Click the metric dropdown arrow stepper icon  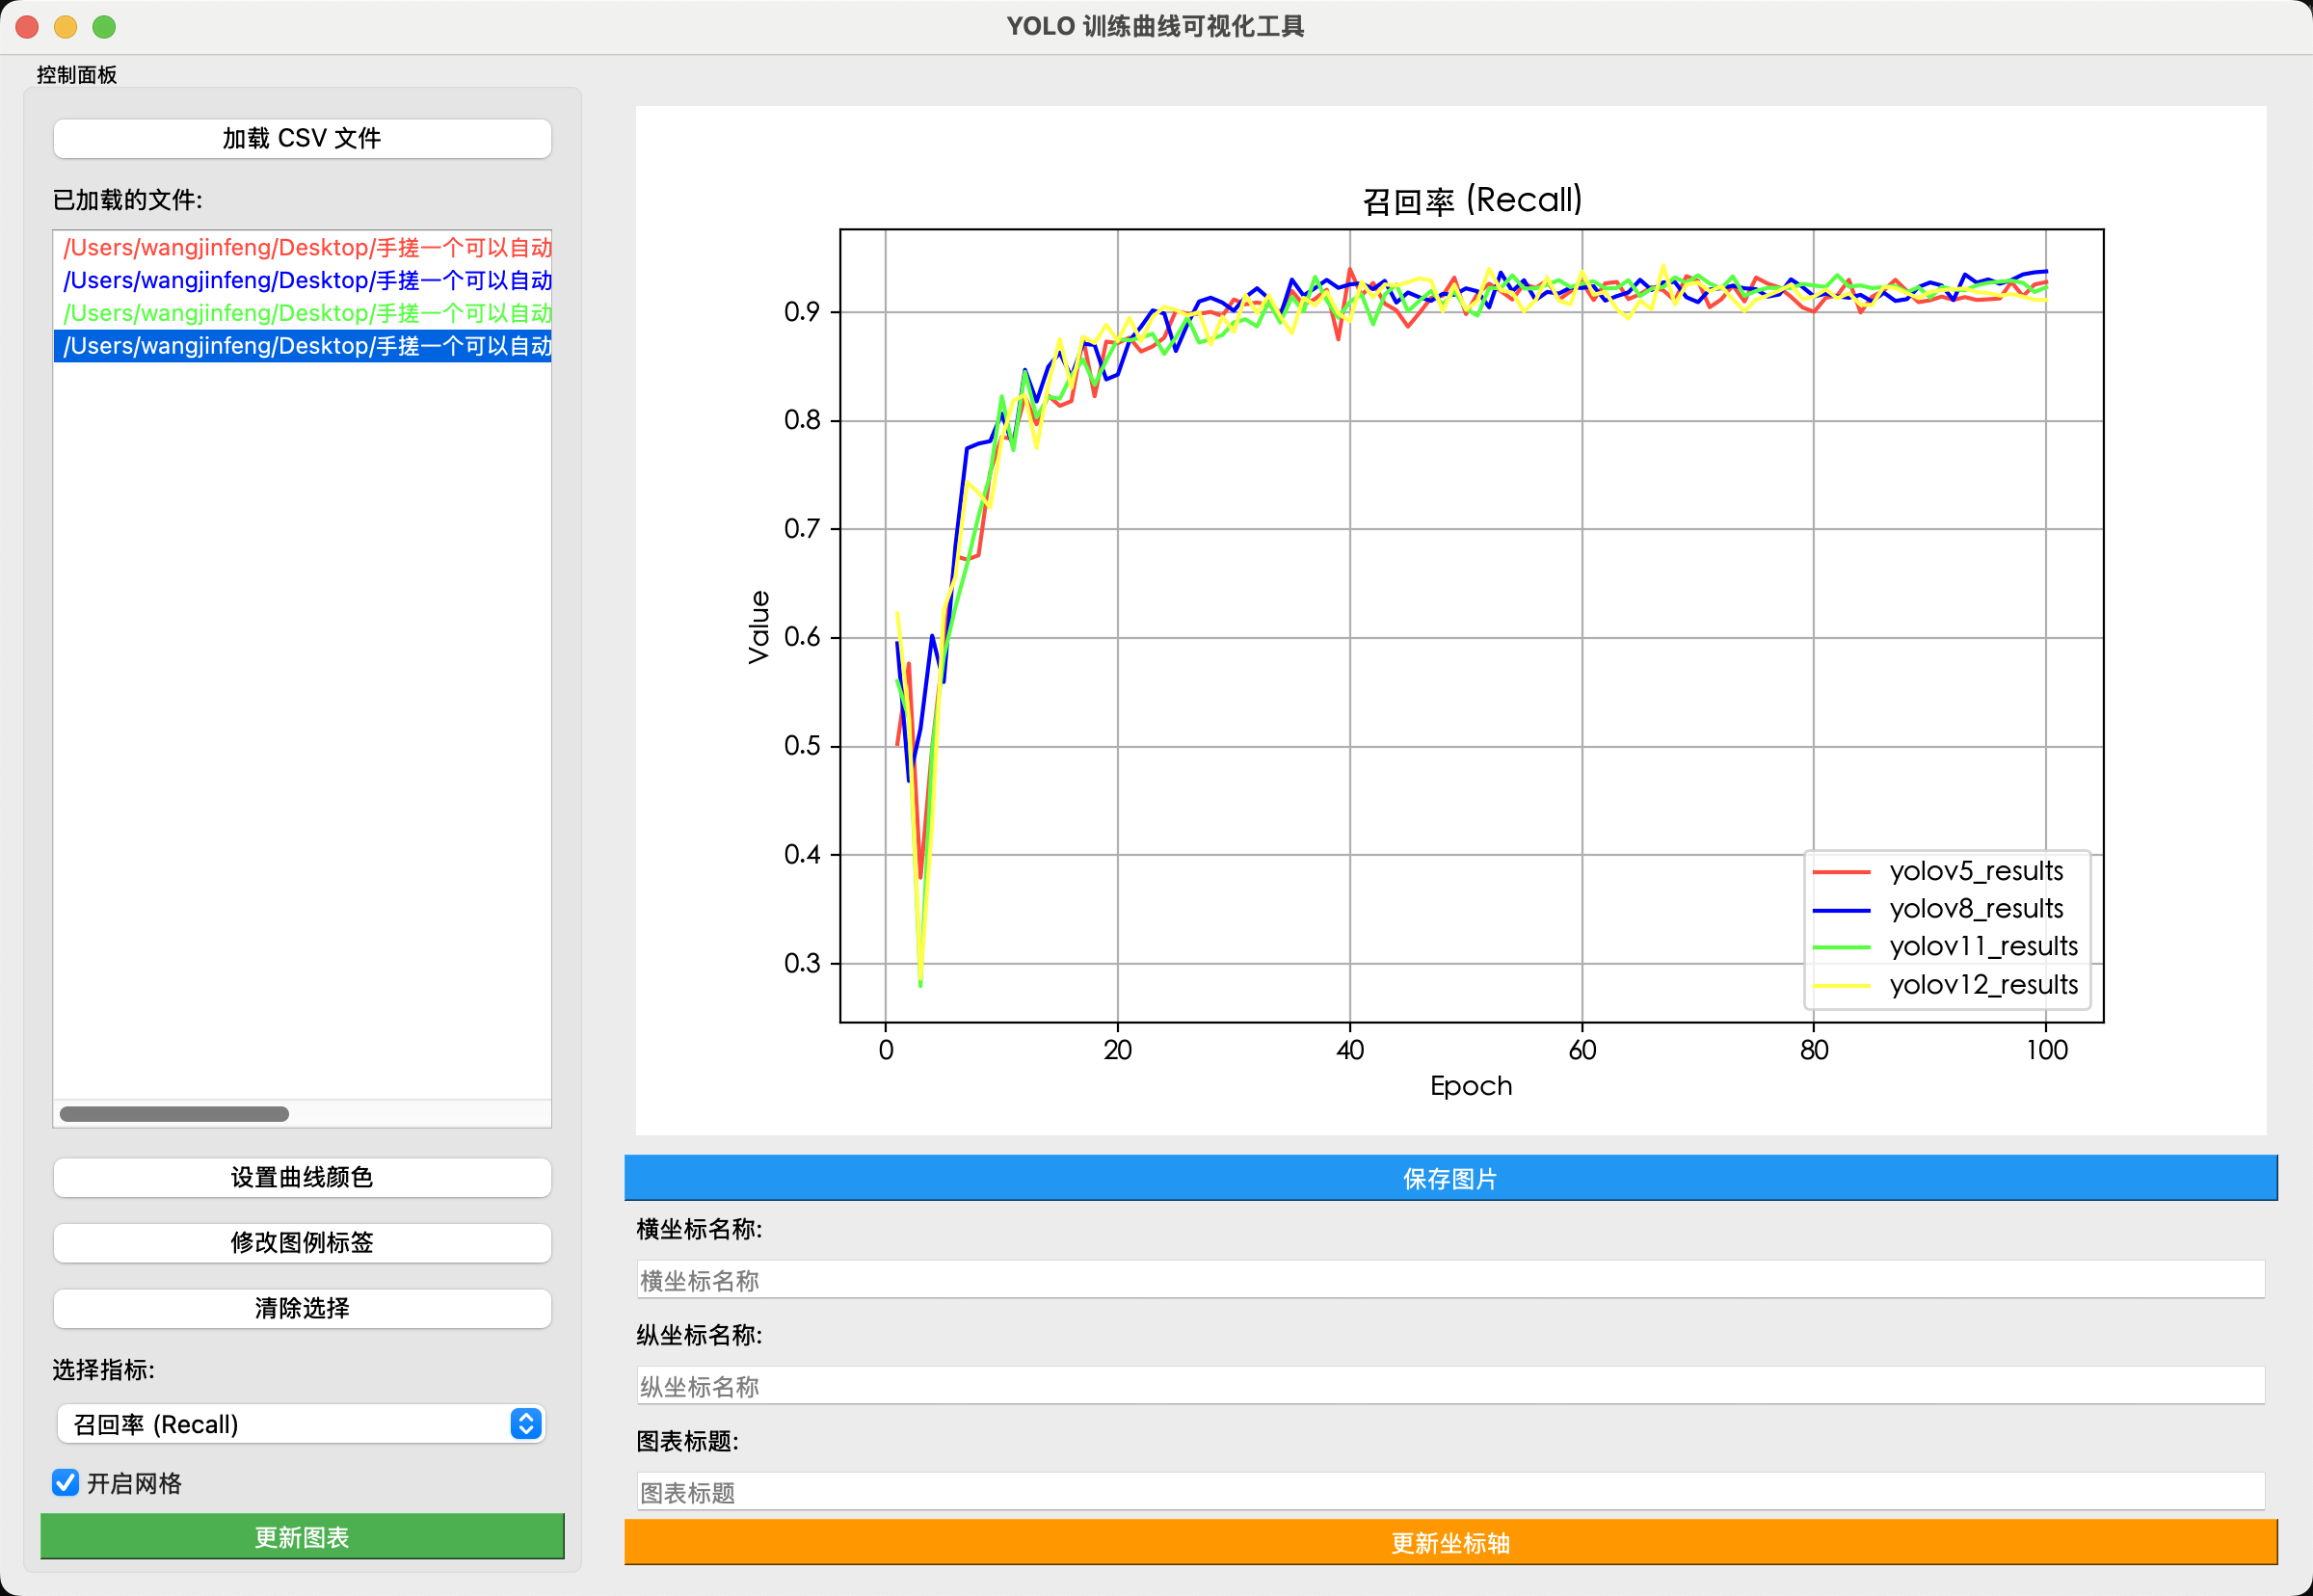click(x=526, y=1423)
